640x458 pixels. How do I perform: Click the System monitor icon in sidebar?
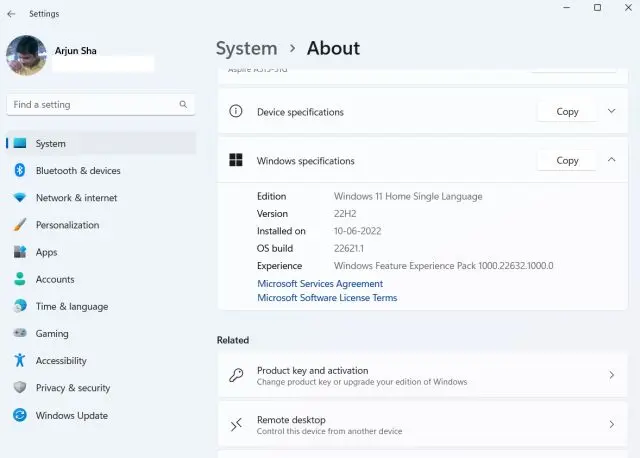[20, 143]
